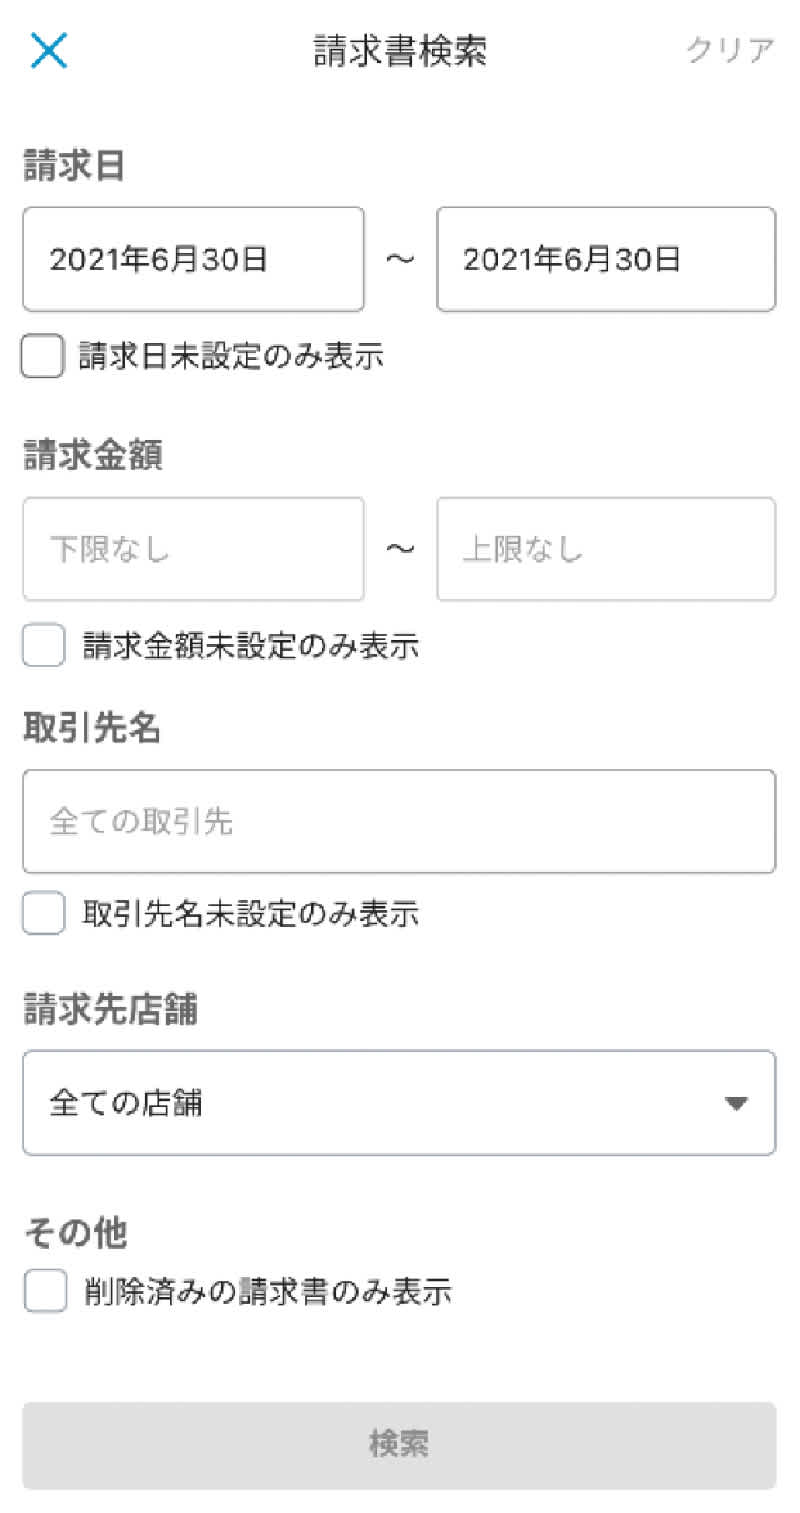
Task: Click the 請求書検索 page title
Action: (x=400, y=51)
